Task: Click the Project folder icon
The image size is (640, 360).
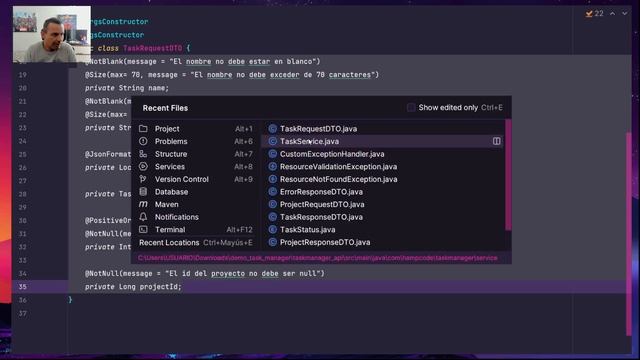Action: tap(143, 129)
